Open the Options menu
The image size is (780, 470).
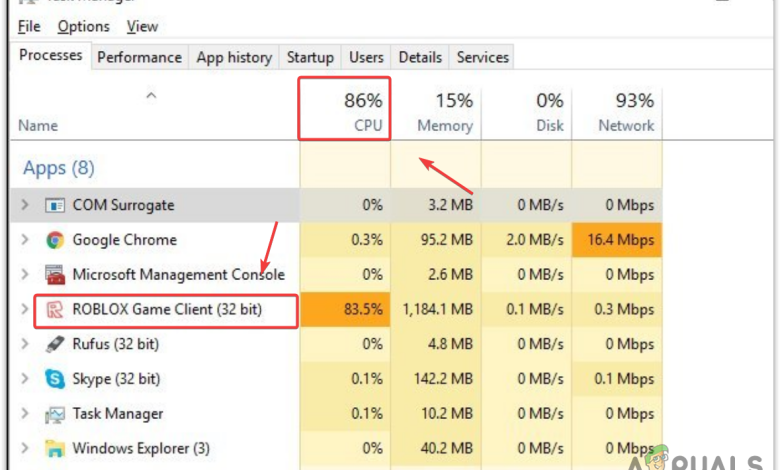point(83,27)
